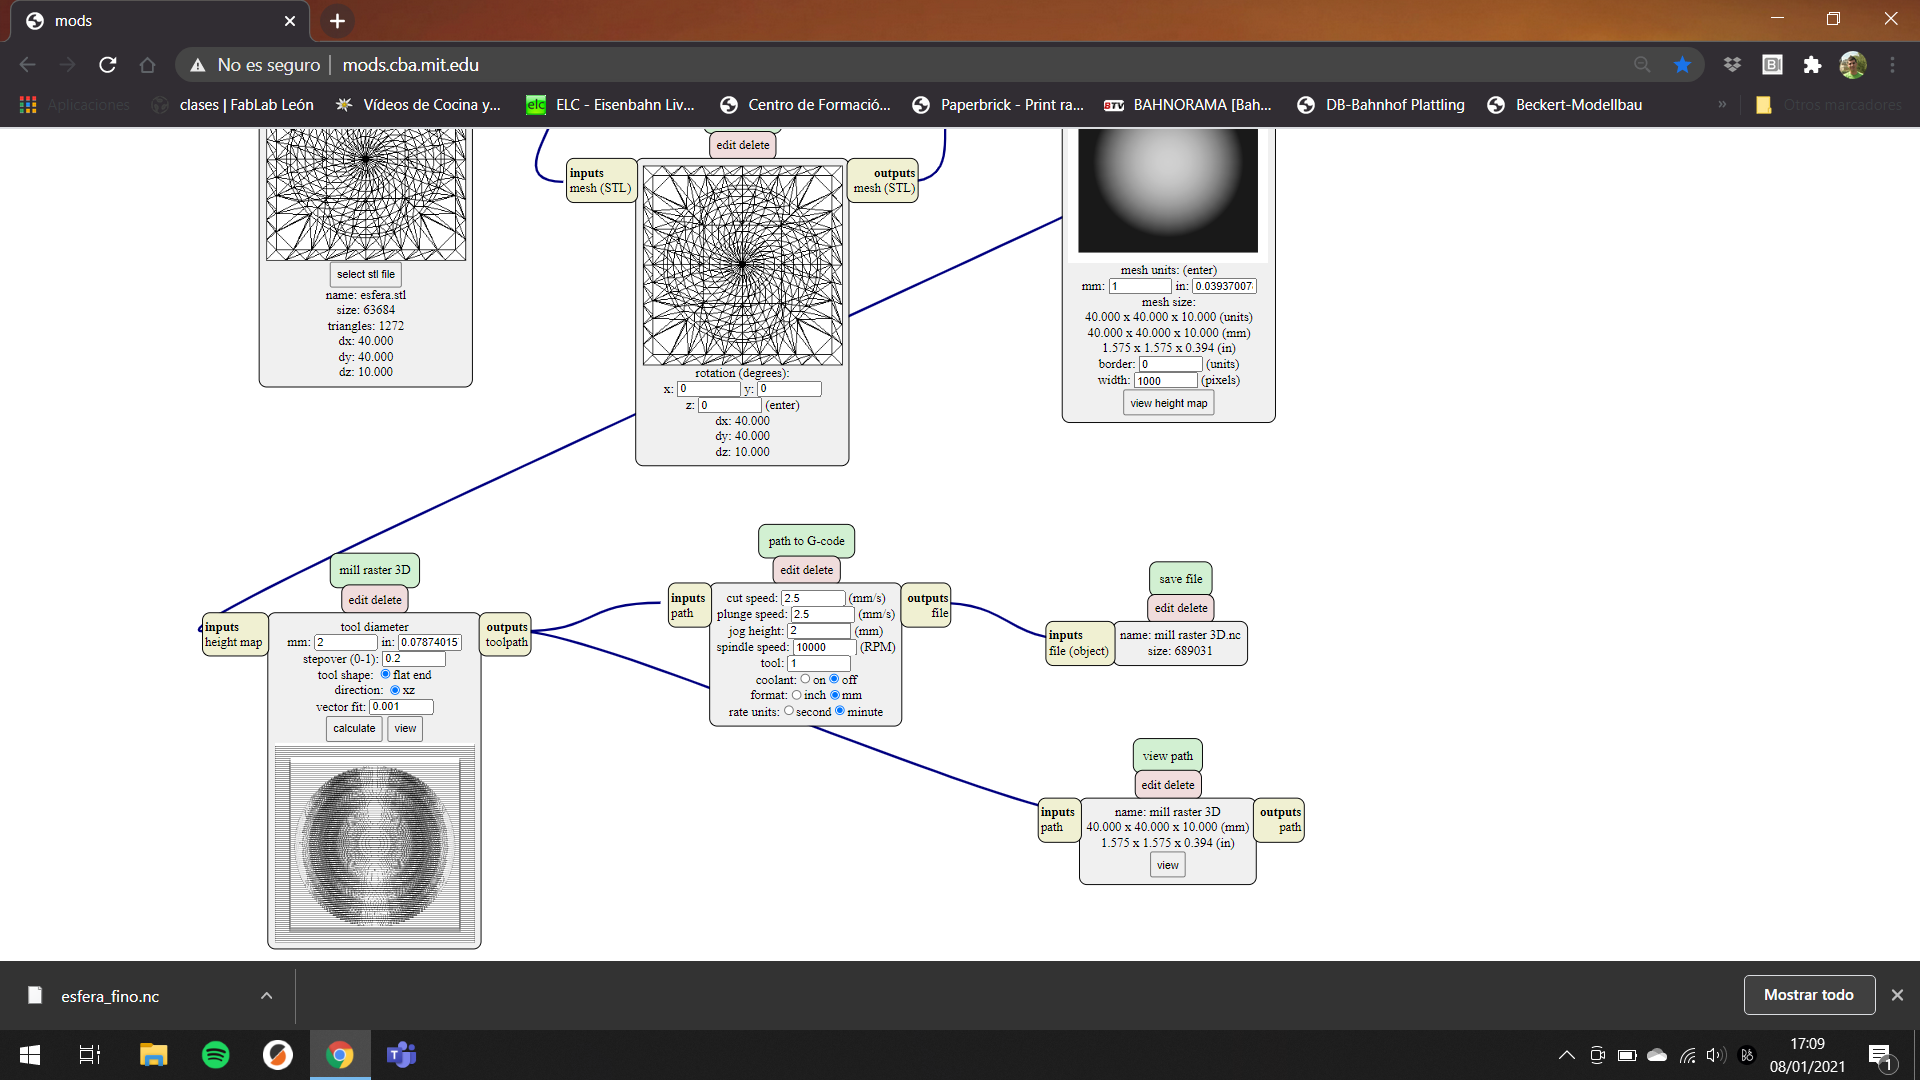1920x1080 pixels.
Task: Click the bookmark star icon
Action: pyautogui.click(x=1682, y=65)
